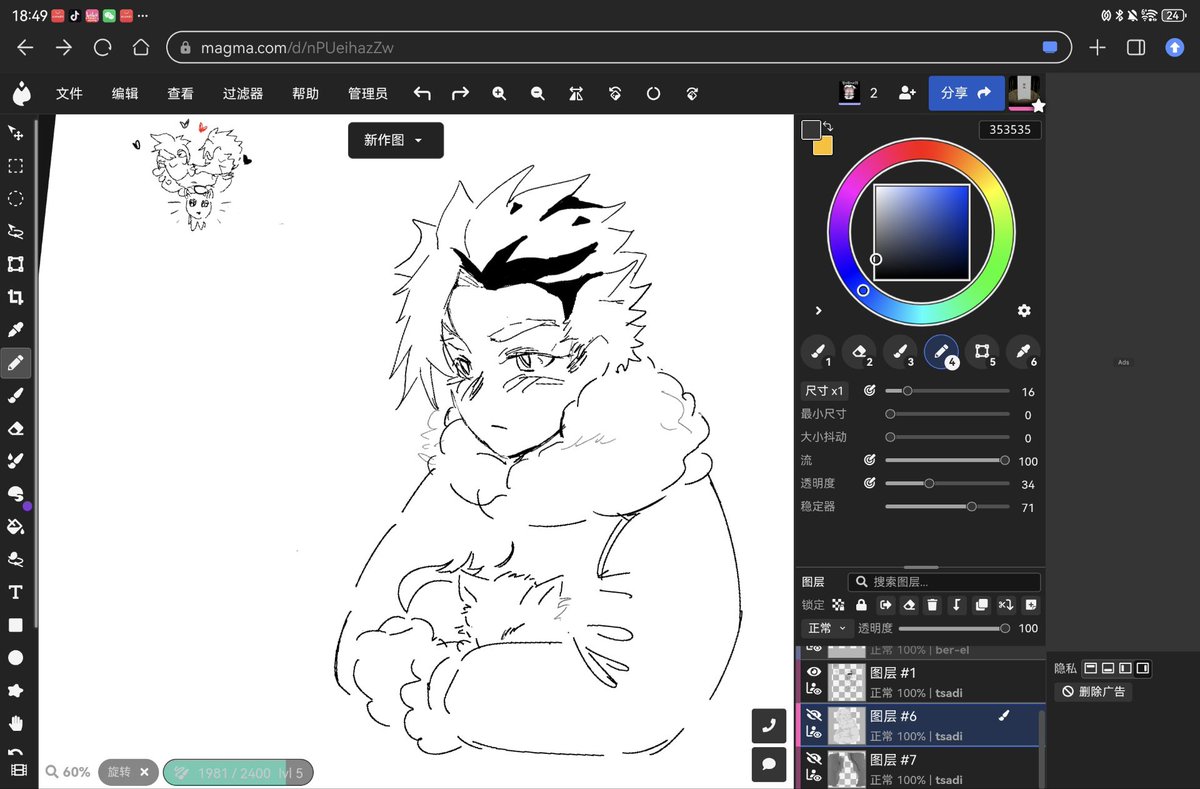Viewport: 1200px width, 789px height.
Task: Select the hand pan tool
Action: [x=16, y=723]
